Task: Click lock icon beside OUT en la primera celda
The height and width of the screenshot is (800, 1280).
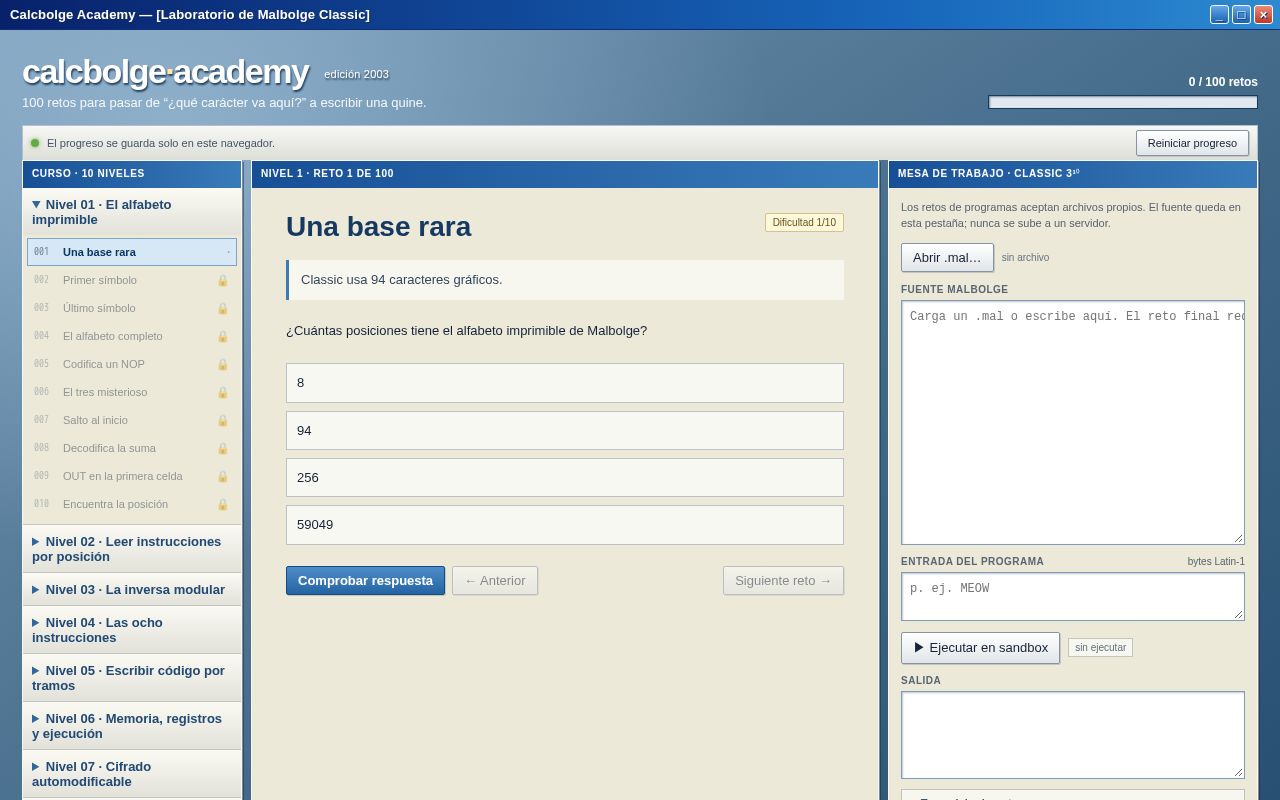Action: [x=223, y=476]
